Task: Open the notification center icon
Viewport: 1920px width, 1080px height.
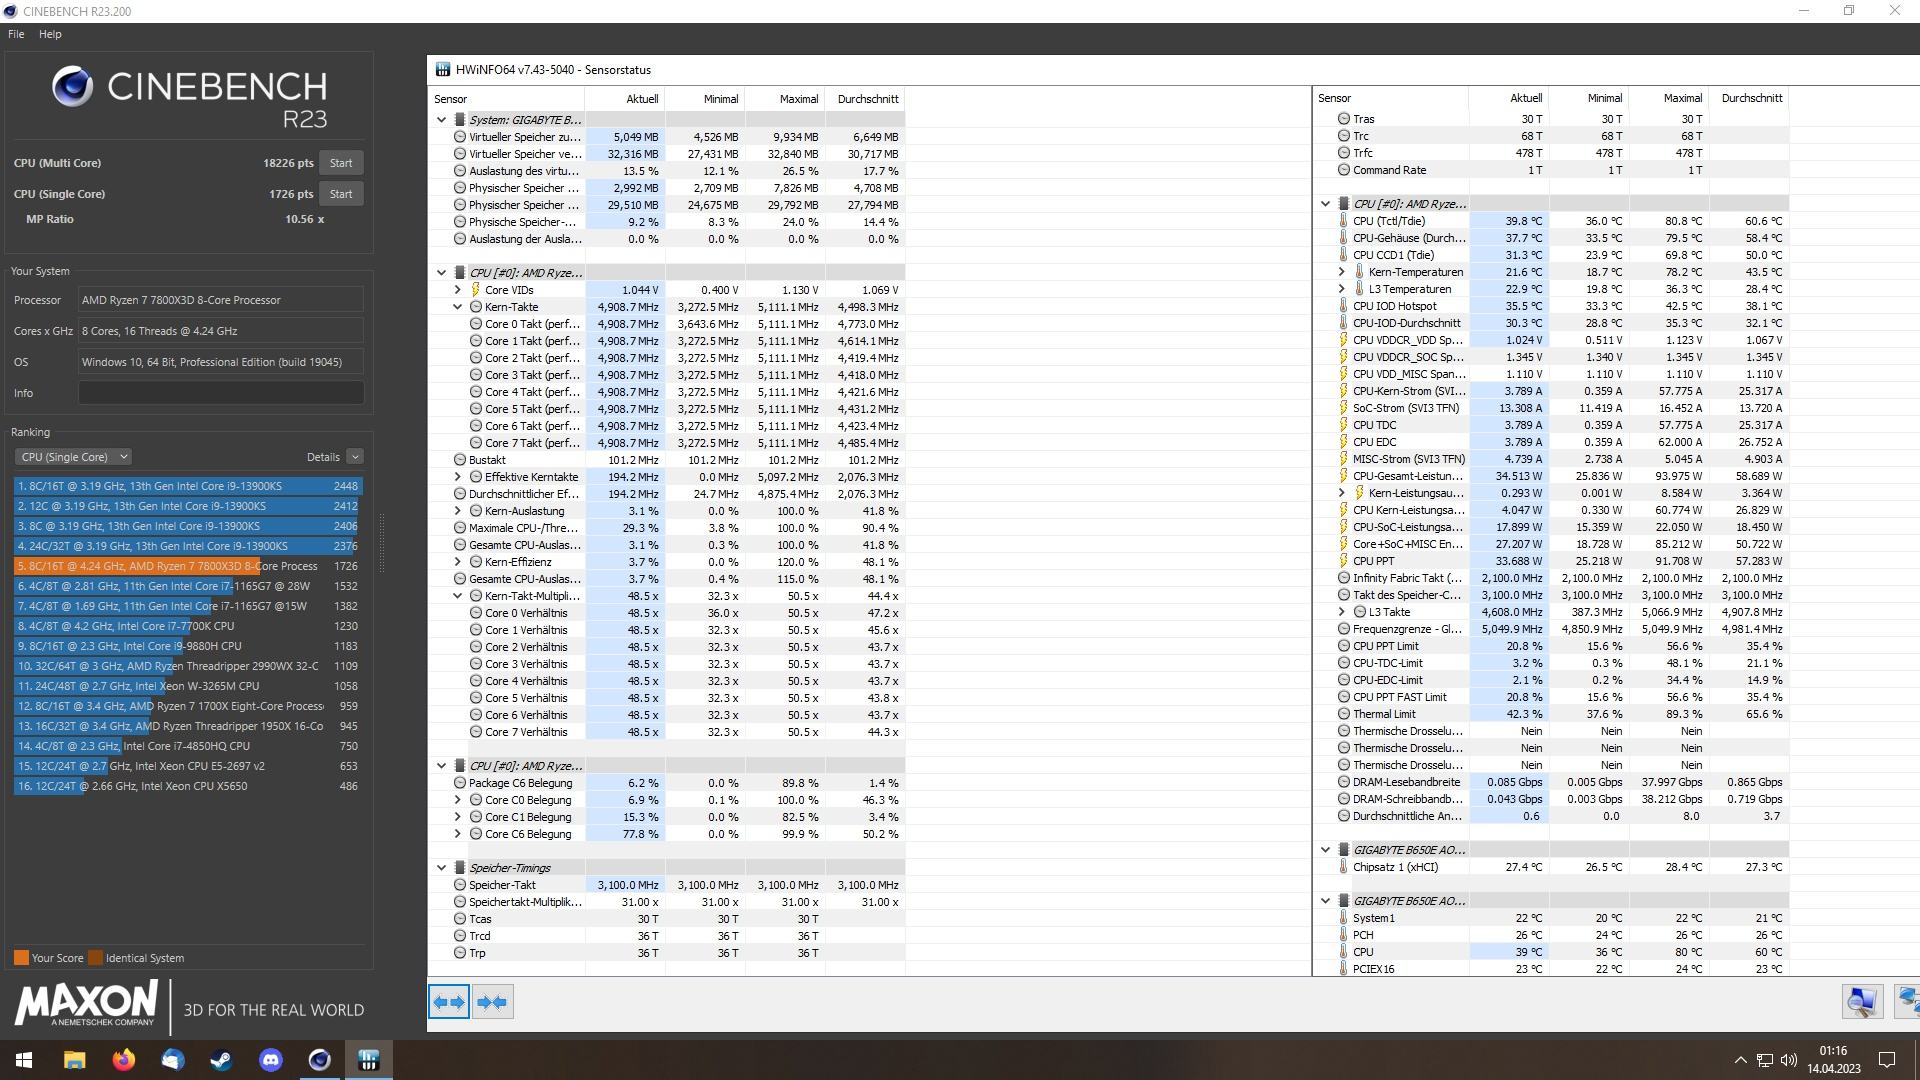Action: (x=1887, y=1060)
